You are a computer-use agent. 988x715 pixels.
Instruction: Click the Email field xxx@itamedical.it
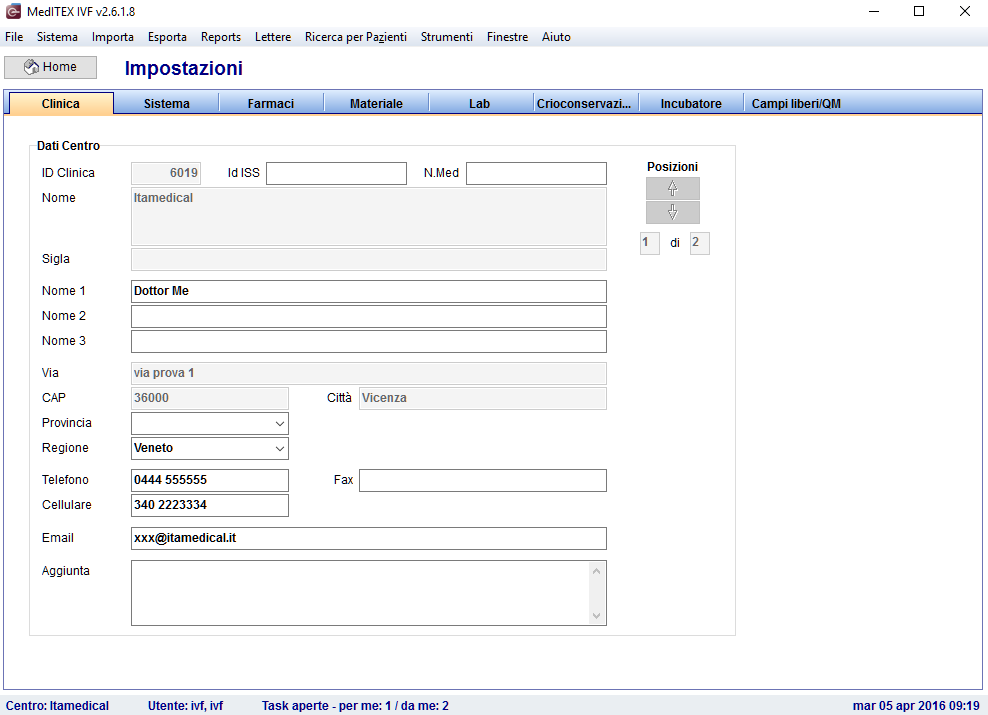369,539
